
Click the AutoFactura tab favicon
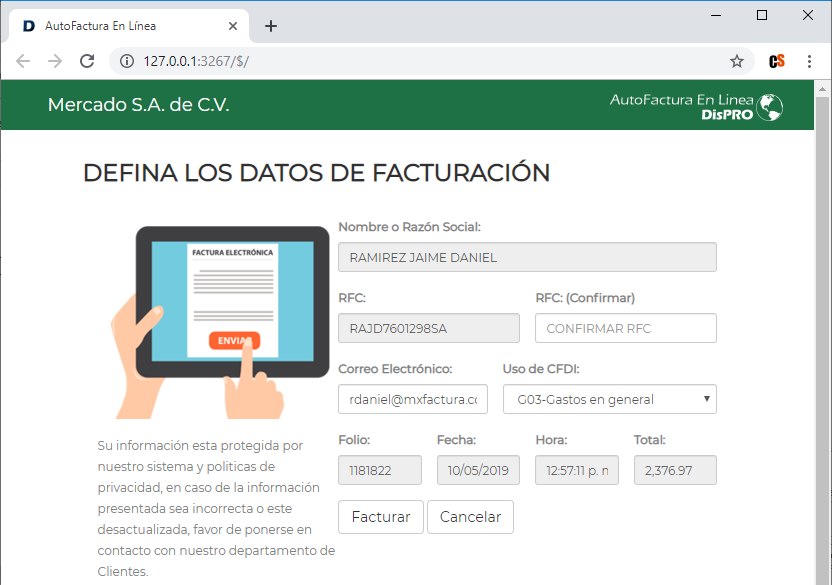[27, 26]
